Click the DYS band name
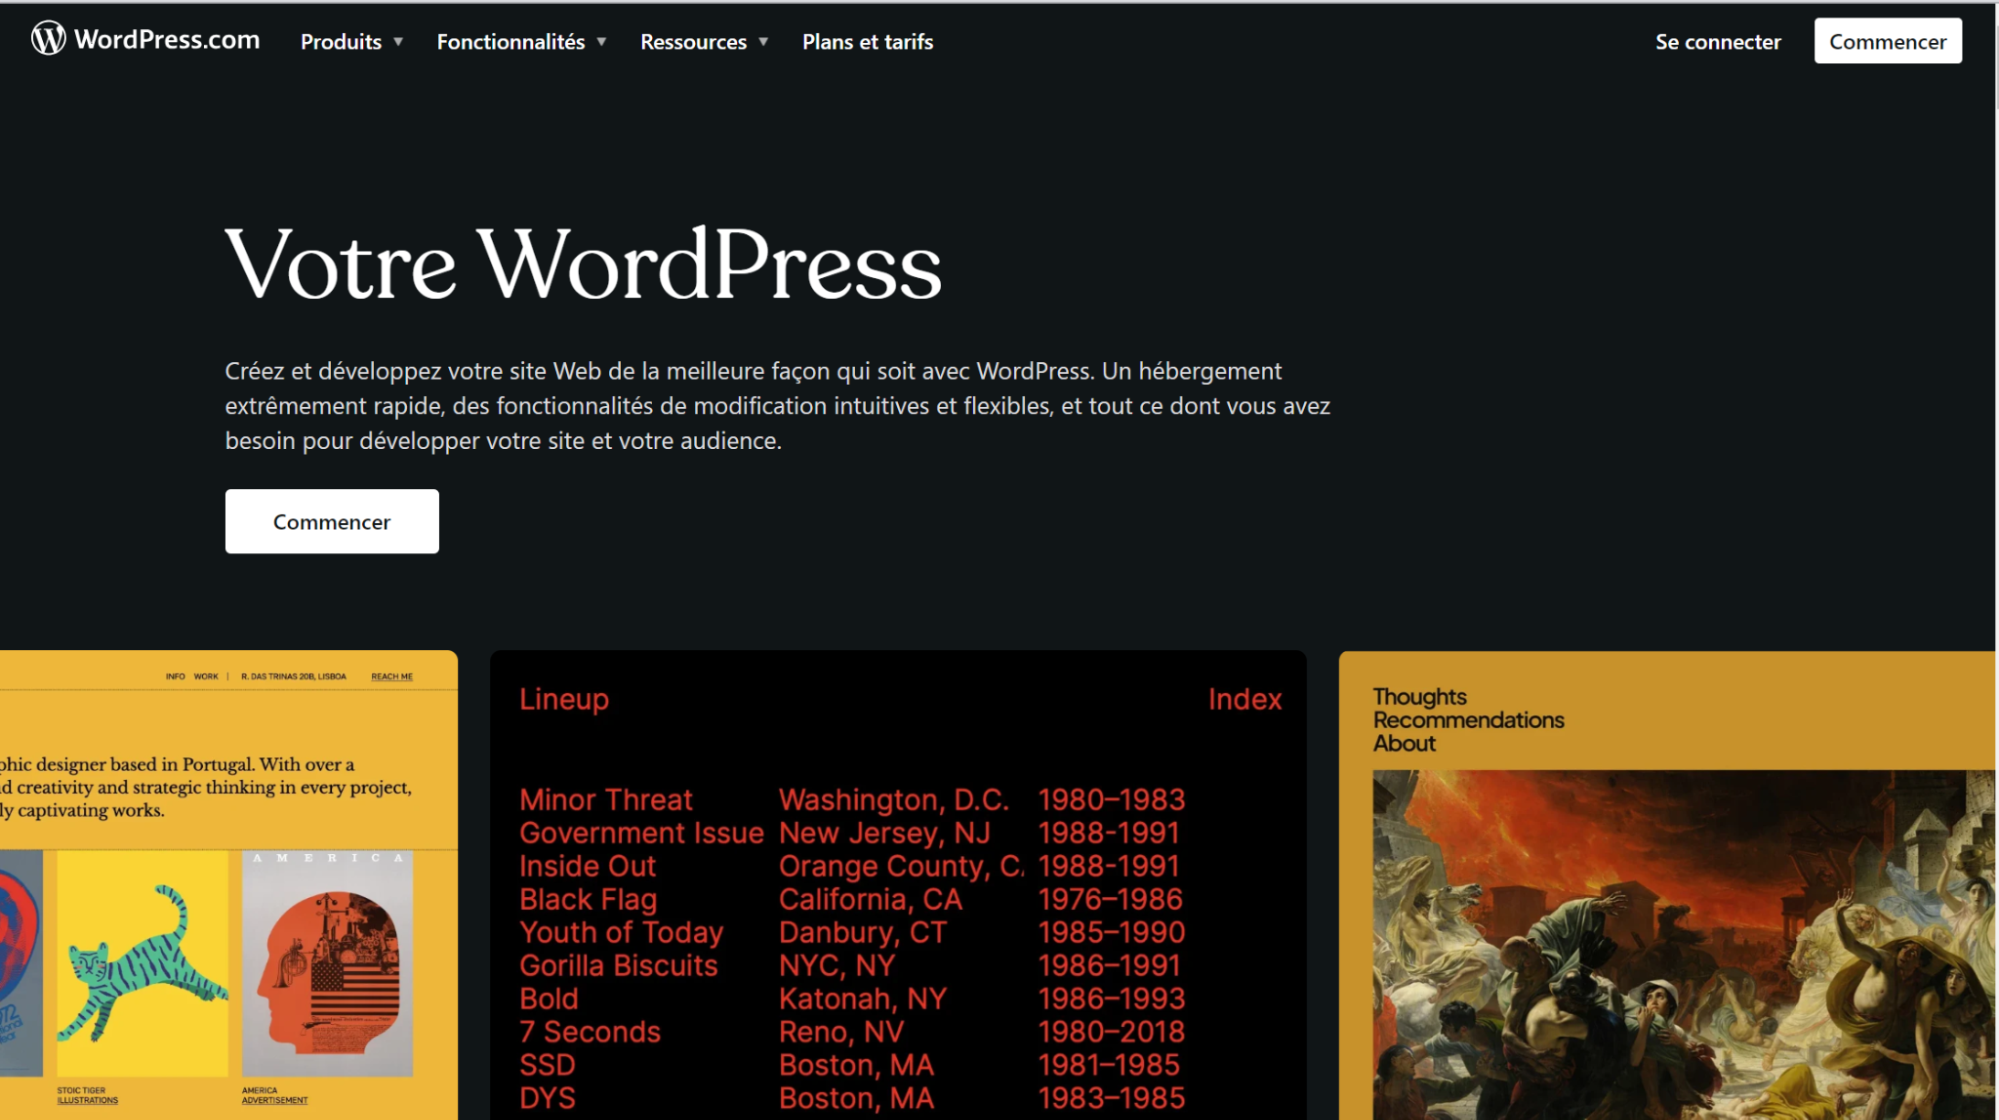This screenshot has width=1999, height=1120. (x=547, y=1097)
